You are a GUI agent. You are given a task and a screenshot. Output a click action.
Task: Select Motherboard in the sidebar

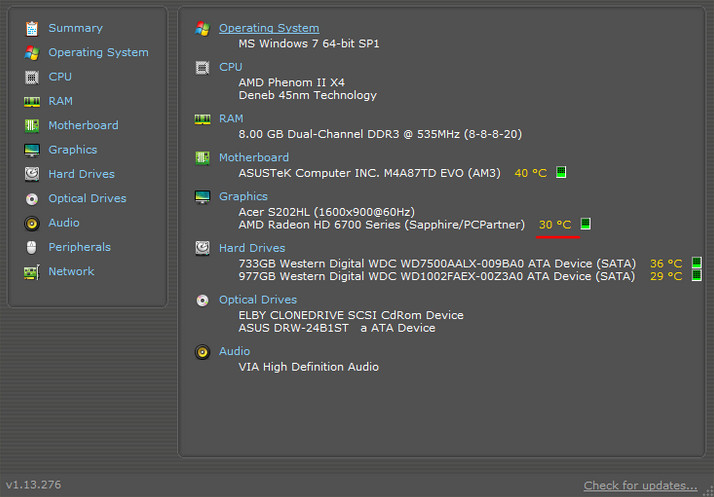(x=83, y=125)
